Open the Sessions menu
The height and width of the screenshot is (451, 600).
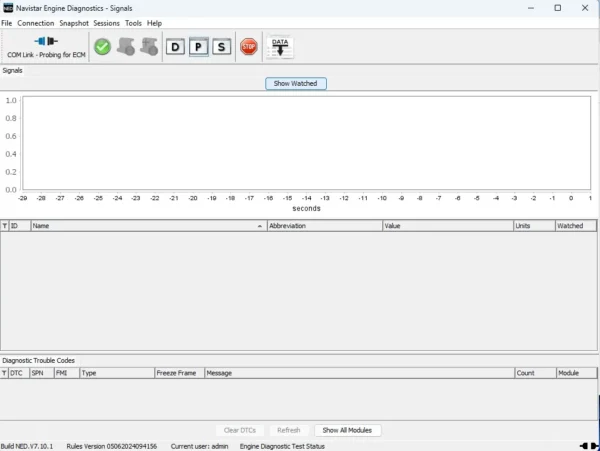click(106, 23)
